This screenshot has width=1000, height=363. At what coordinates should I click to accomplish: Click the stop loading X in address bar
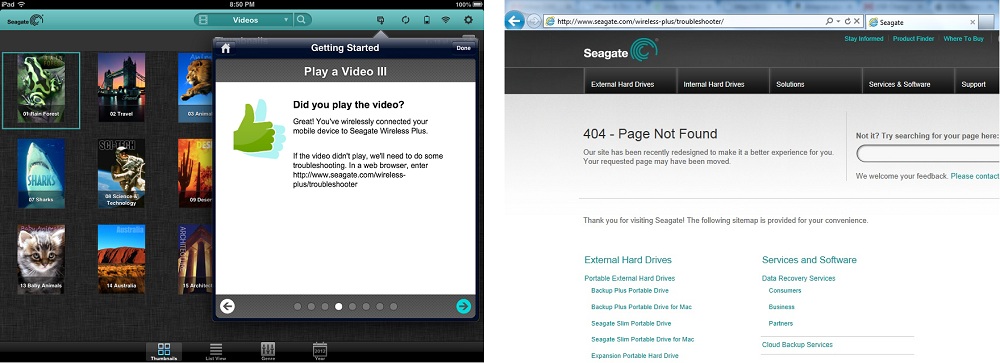(857, 22)
